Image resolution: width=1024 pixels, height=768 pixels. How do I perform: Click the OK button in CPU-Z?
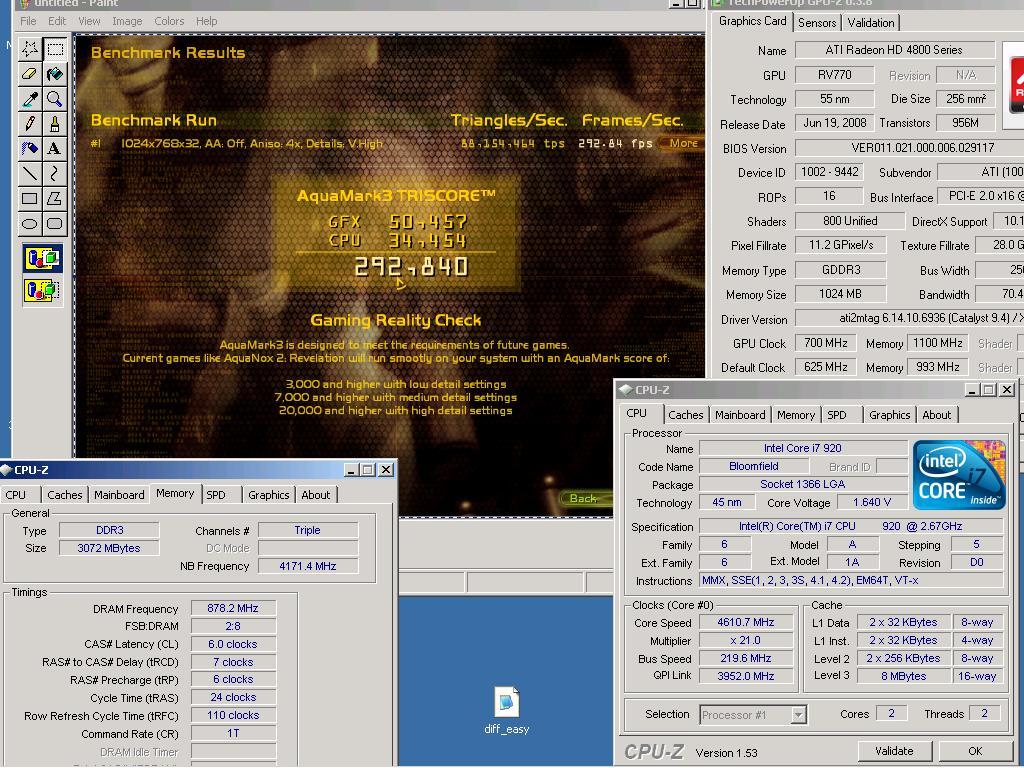pos(975,751)
